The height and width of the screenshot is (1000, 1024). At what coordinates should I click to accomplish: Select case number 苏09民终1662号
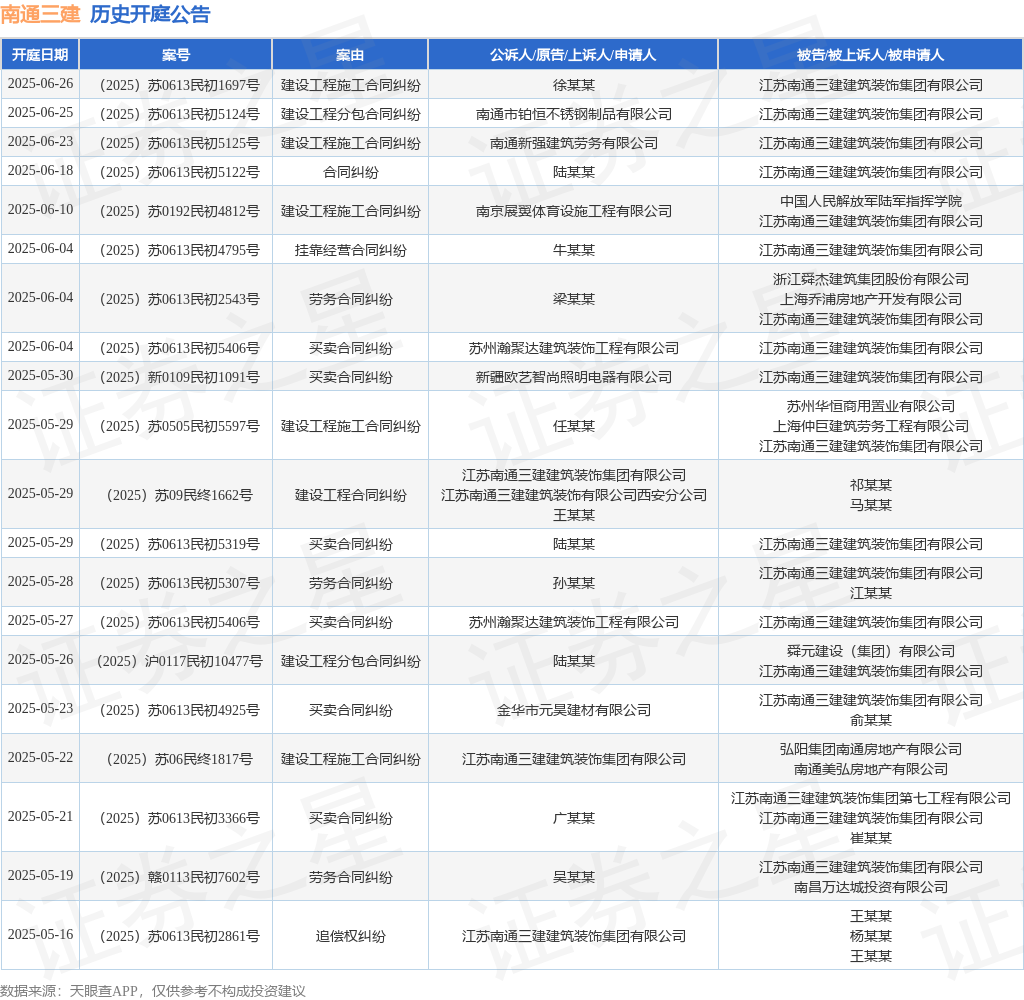coord(180,495)
